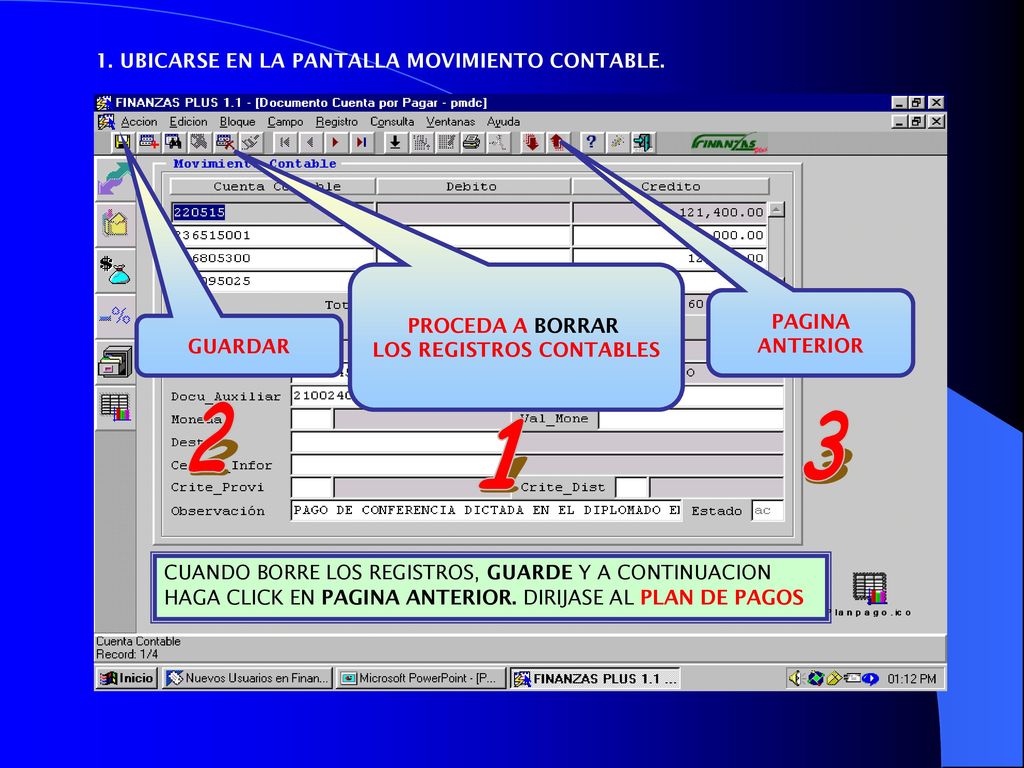Click the arrows icon atop left sidebar
Screen dimensions: 1024x768
coord(115,178)
